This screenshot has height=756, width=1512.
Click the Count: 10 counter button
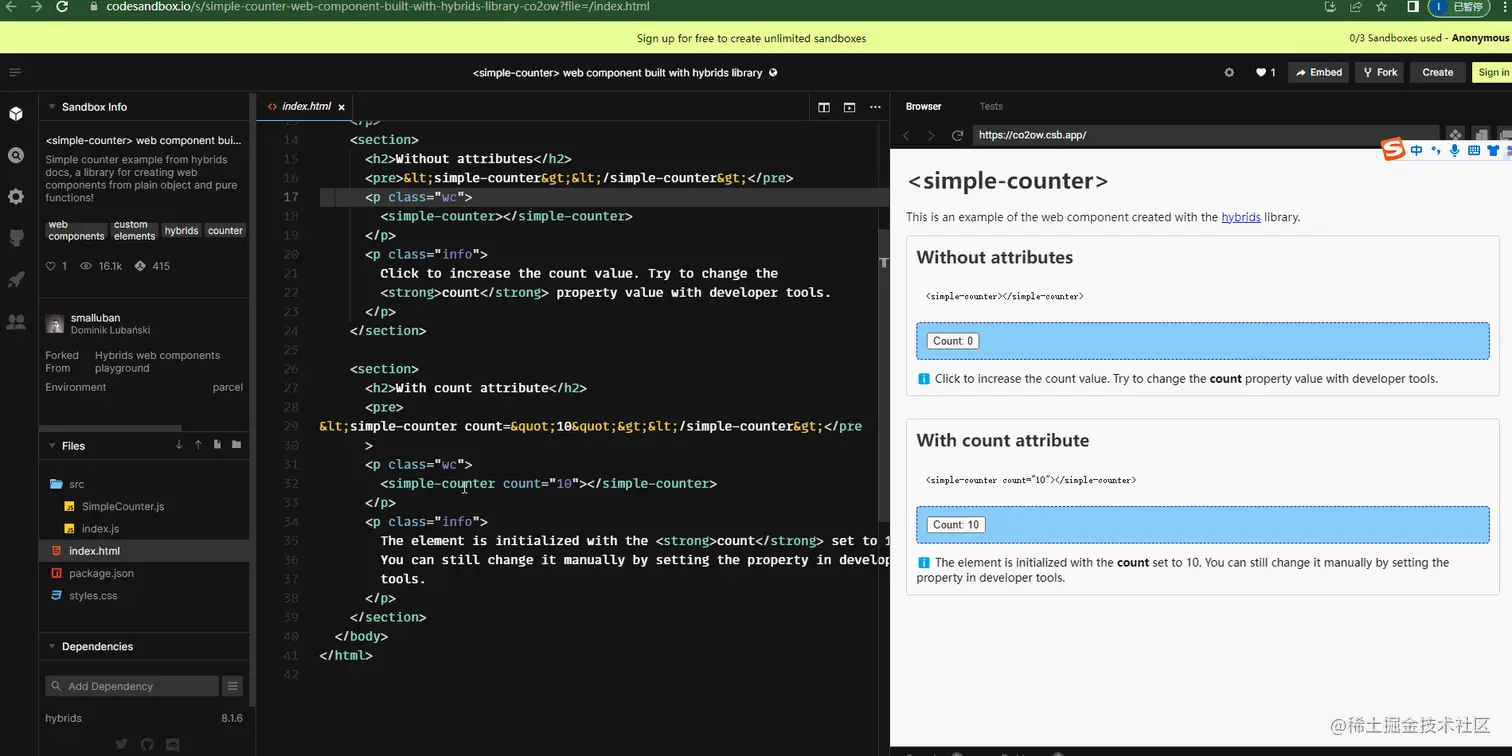pyautogui.click(x=956, y=525)
